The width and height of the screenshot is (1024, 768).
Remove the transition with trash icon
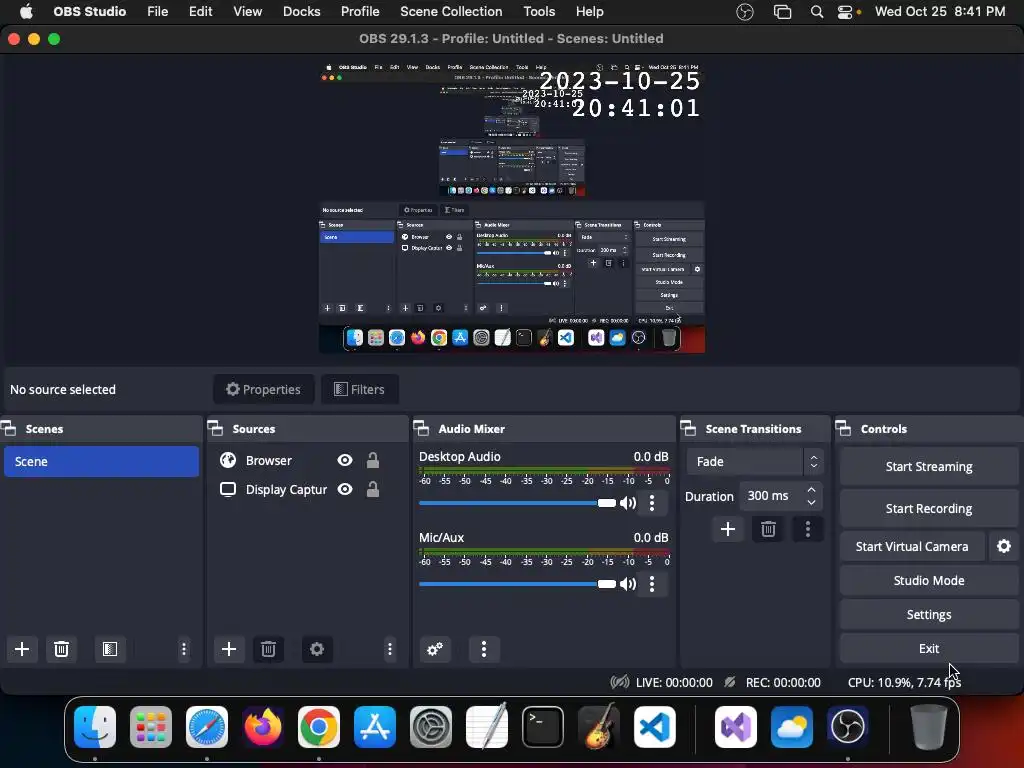point(768,529)
